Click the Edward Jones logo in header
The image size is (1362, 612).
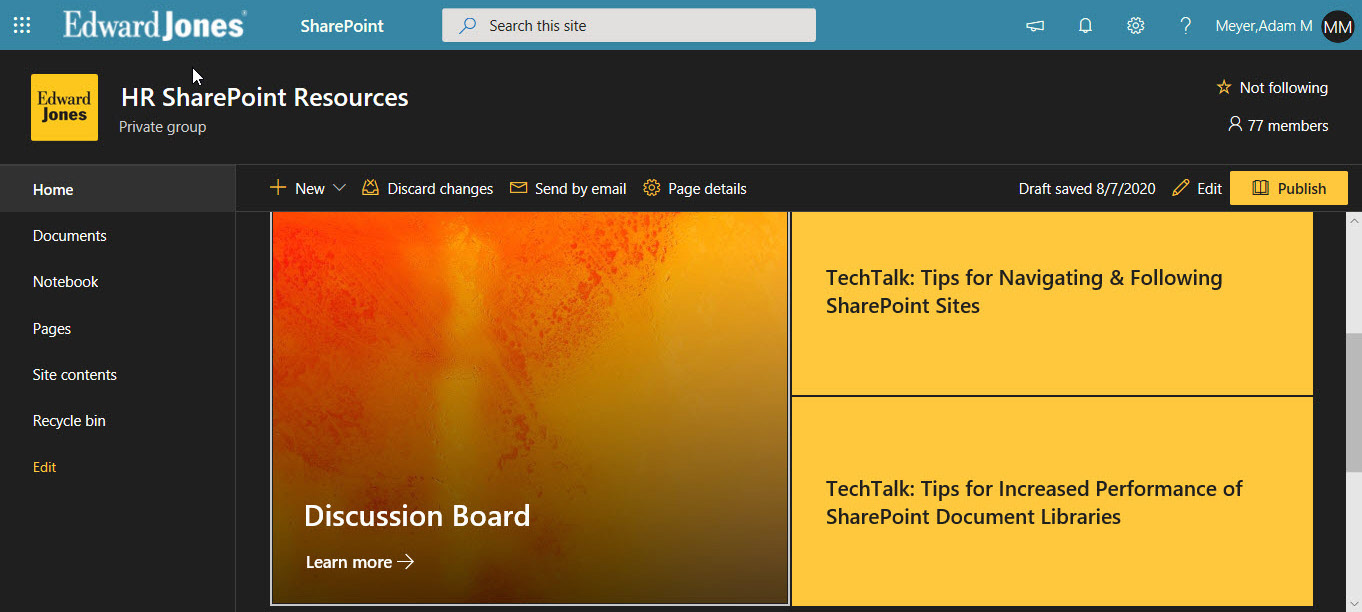tap(155, 25)
